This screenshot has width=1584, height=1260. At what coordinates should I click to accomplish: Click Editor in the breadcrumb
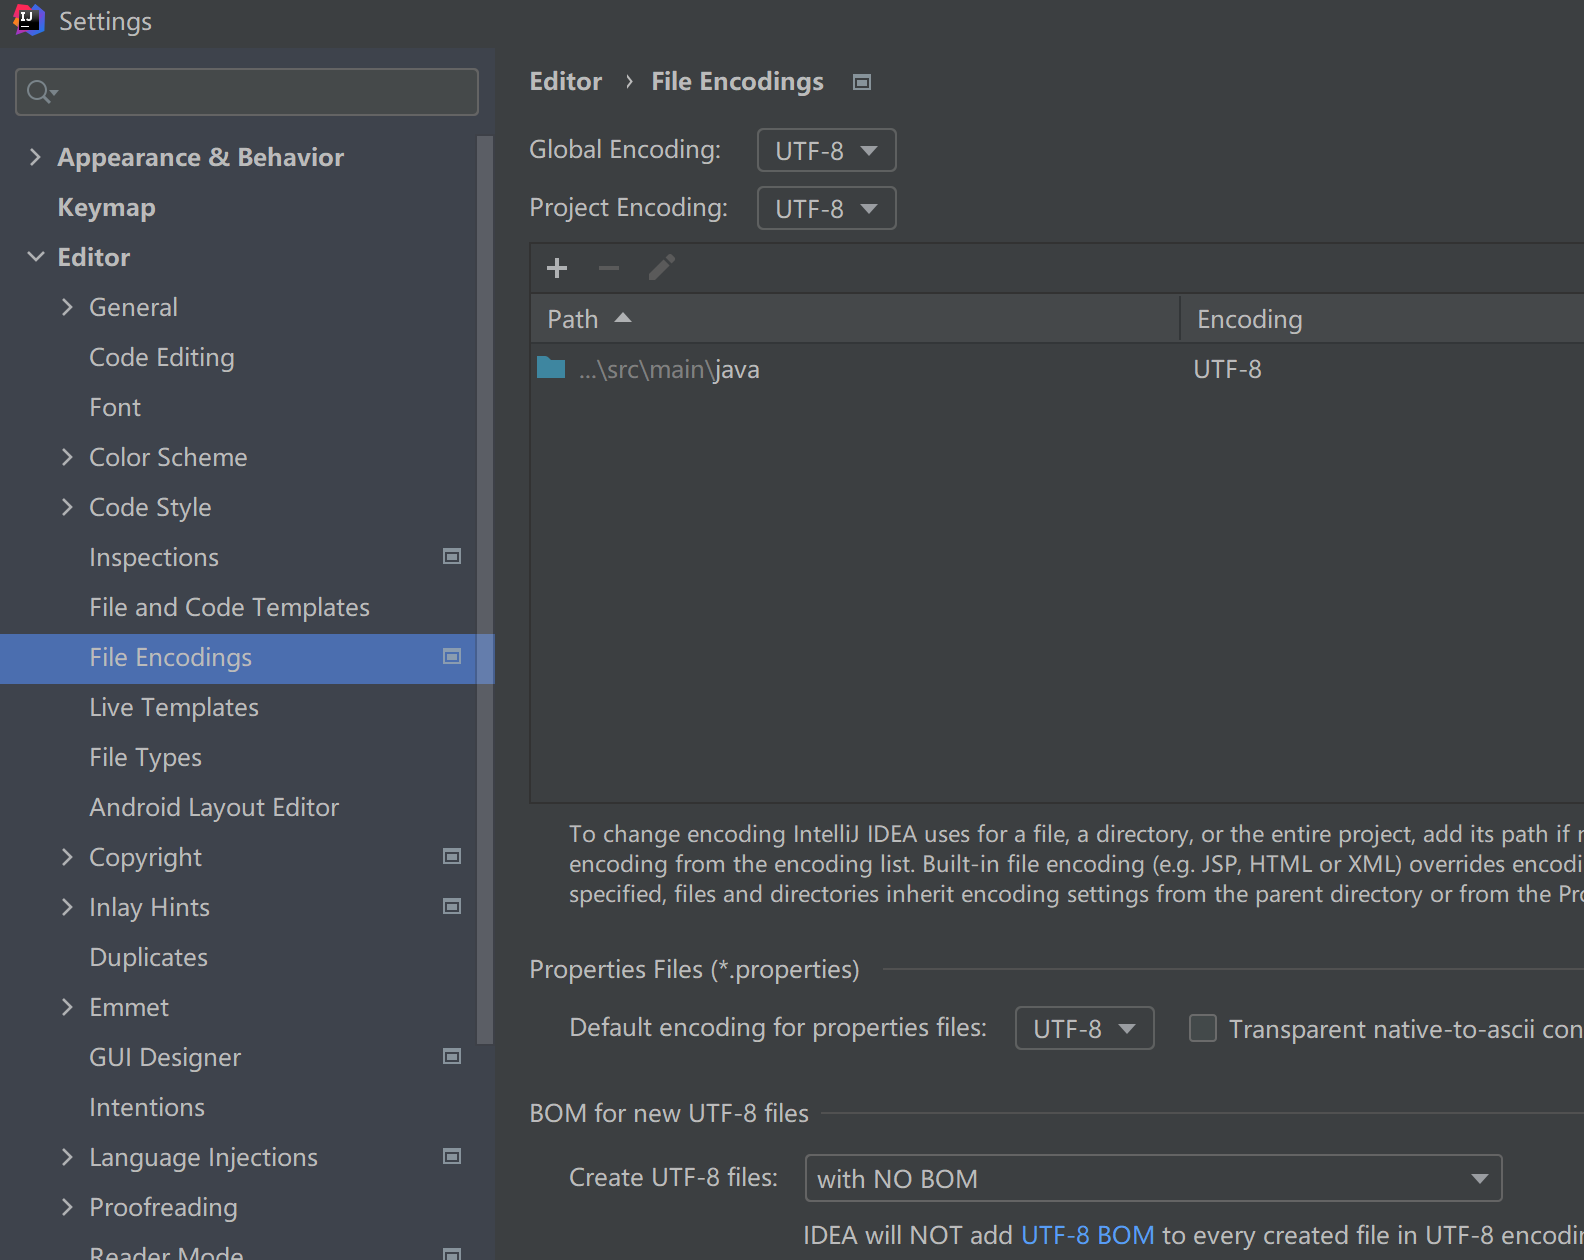565,81
